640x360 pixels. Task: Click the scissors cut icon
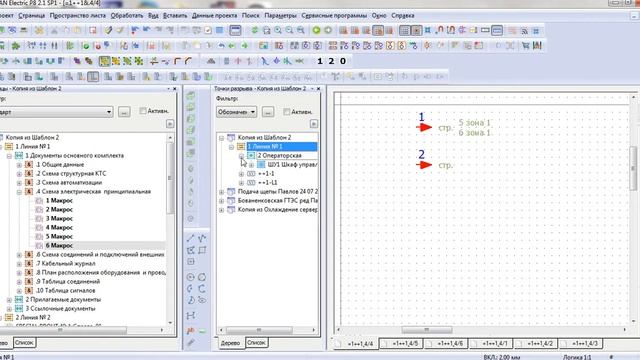[x=54, y=30]
